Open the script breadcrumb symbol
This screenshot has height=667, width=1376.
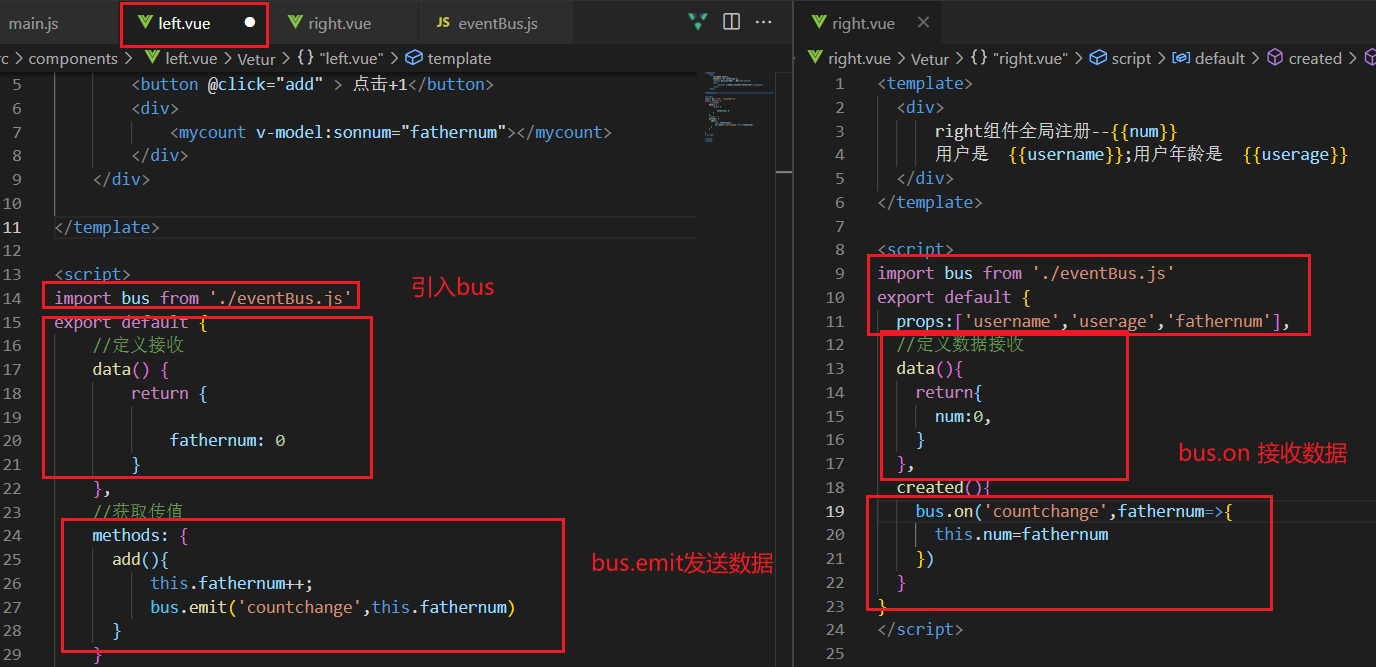coord(1120,58)
